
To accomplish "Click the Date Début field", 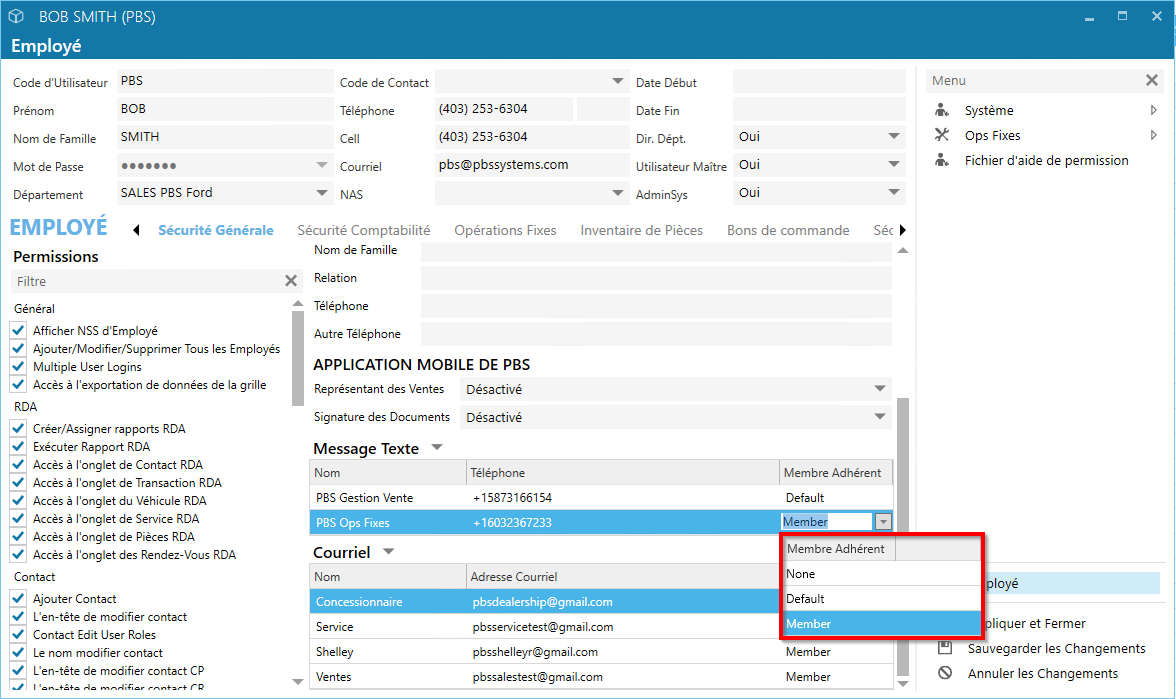I will tap(819, 81).
